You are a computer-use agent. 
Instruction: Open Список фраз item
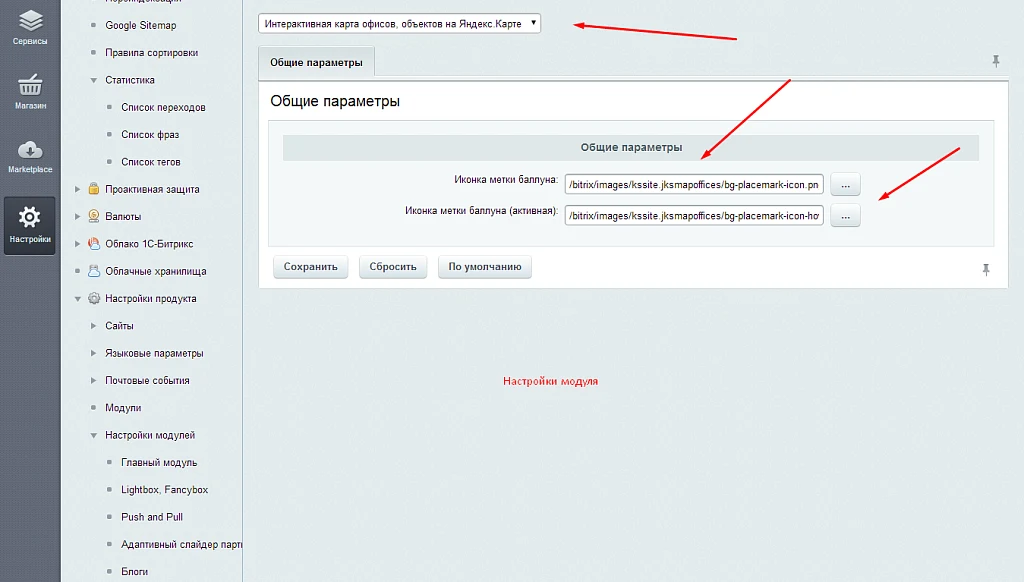[150, 135]
